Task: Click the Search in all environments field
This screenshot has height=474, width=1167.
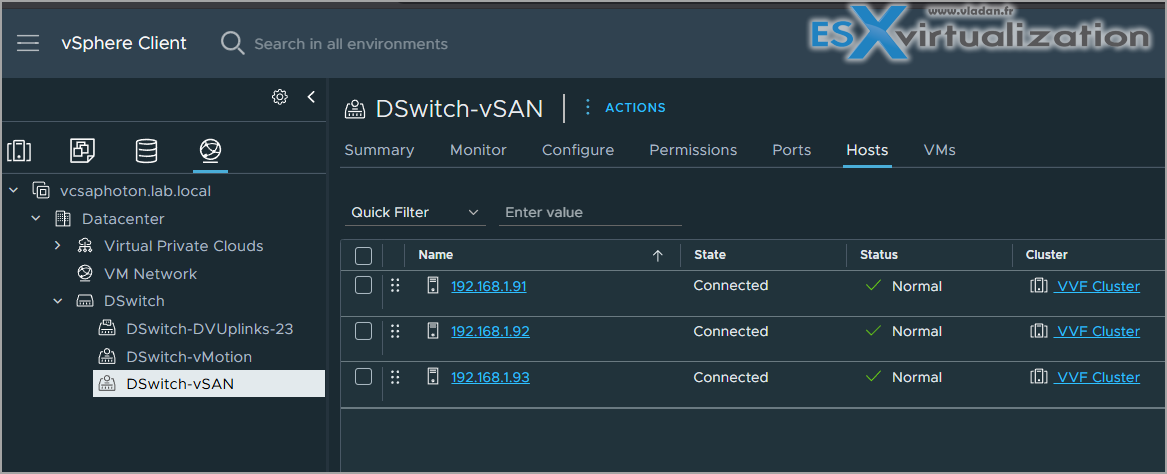Action: click(351, 44)
